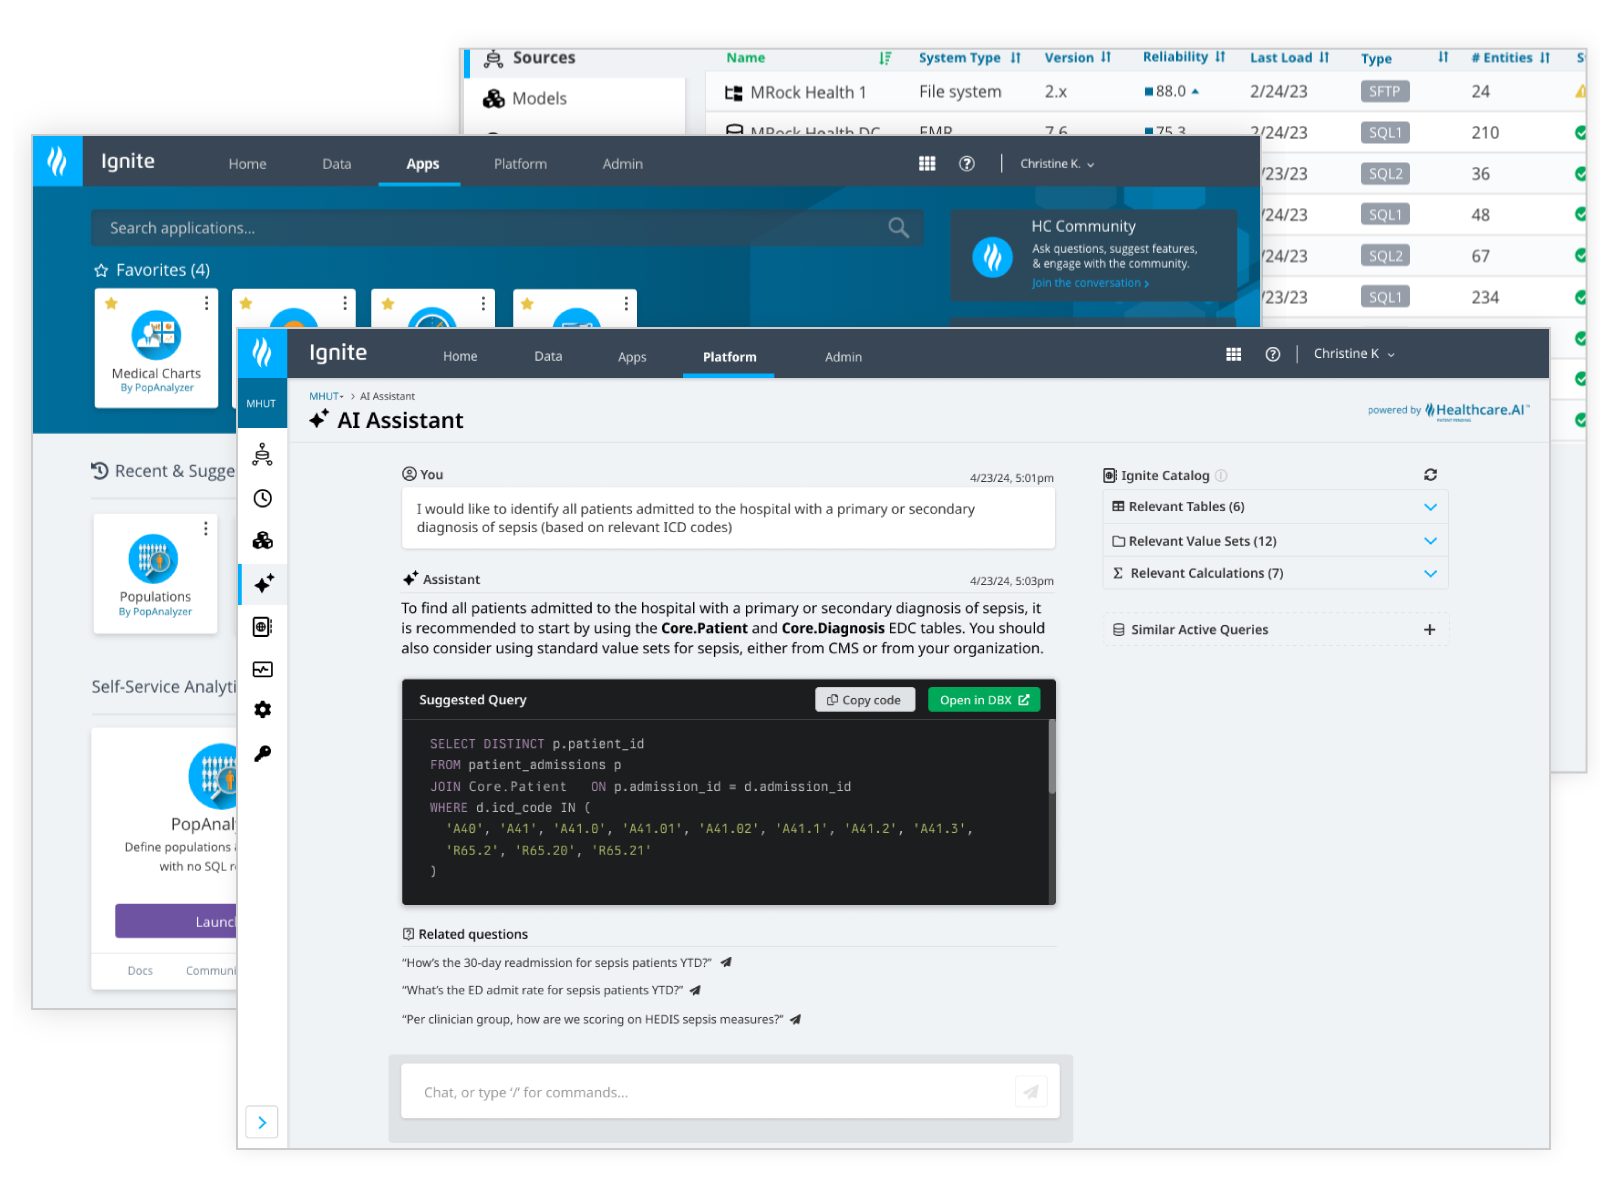Send the HEDIS sepsis measures related question
1600x1200 pixels.
pyautogui.click(x=795, y=1019)
